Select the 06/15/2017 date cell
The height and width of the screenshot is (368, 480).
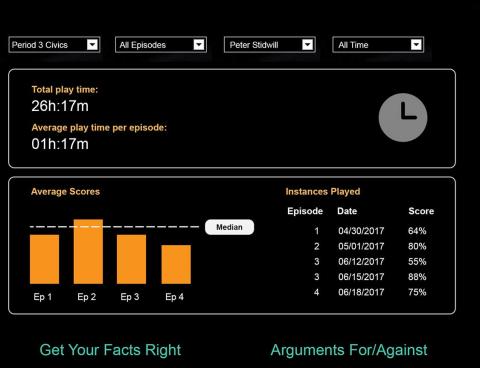coord(361,277)
